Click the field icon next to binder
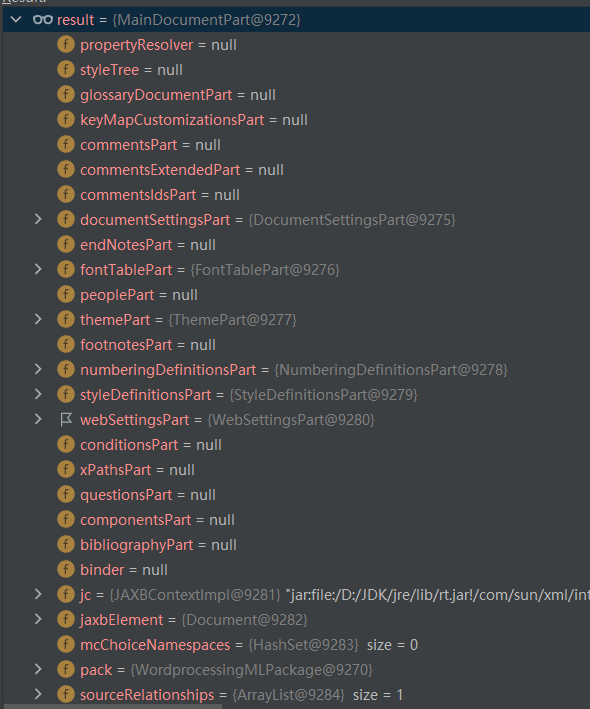 66,569
